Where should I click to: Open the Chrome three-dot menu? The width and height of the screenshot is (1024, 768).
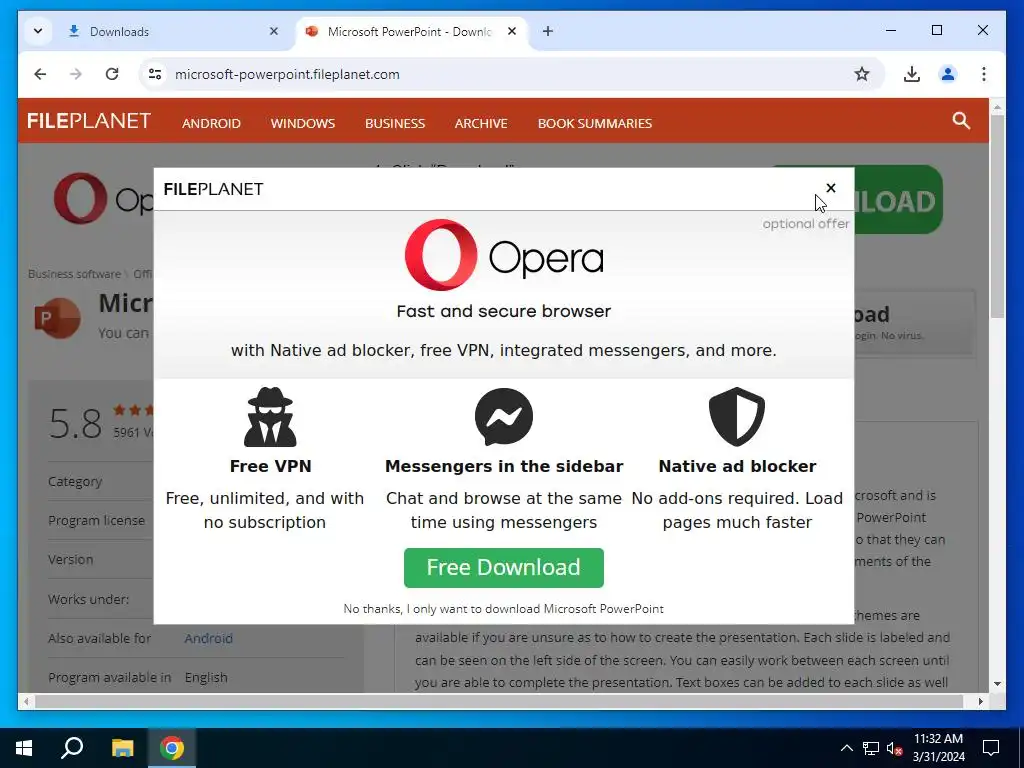(x=984, y=74)
